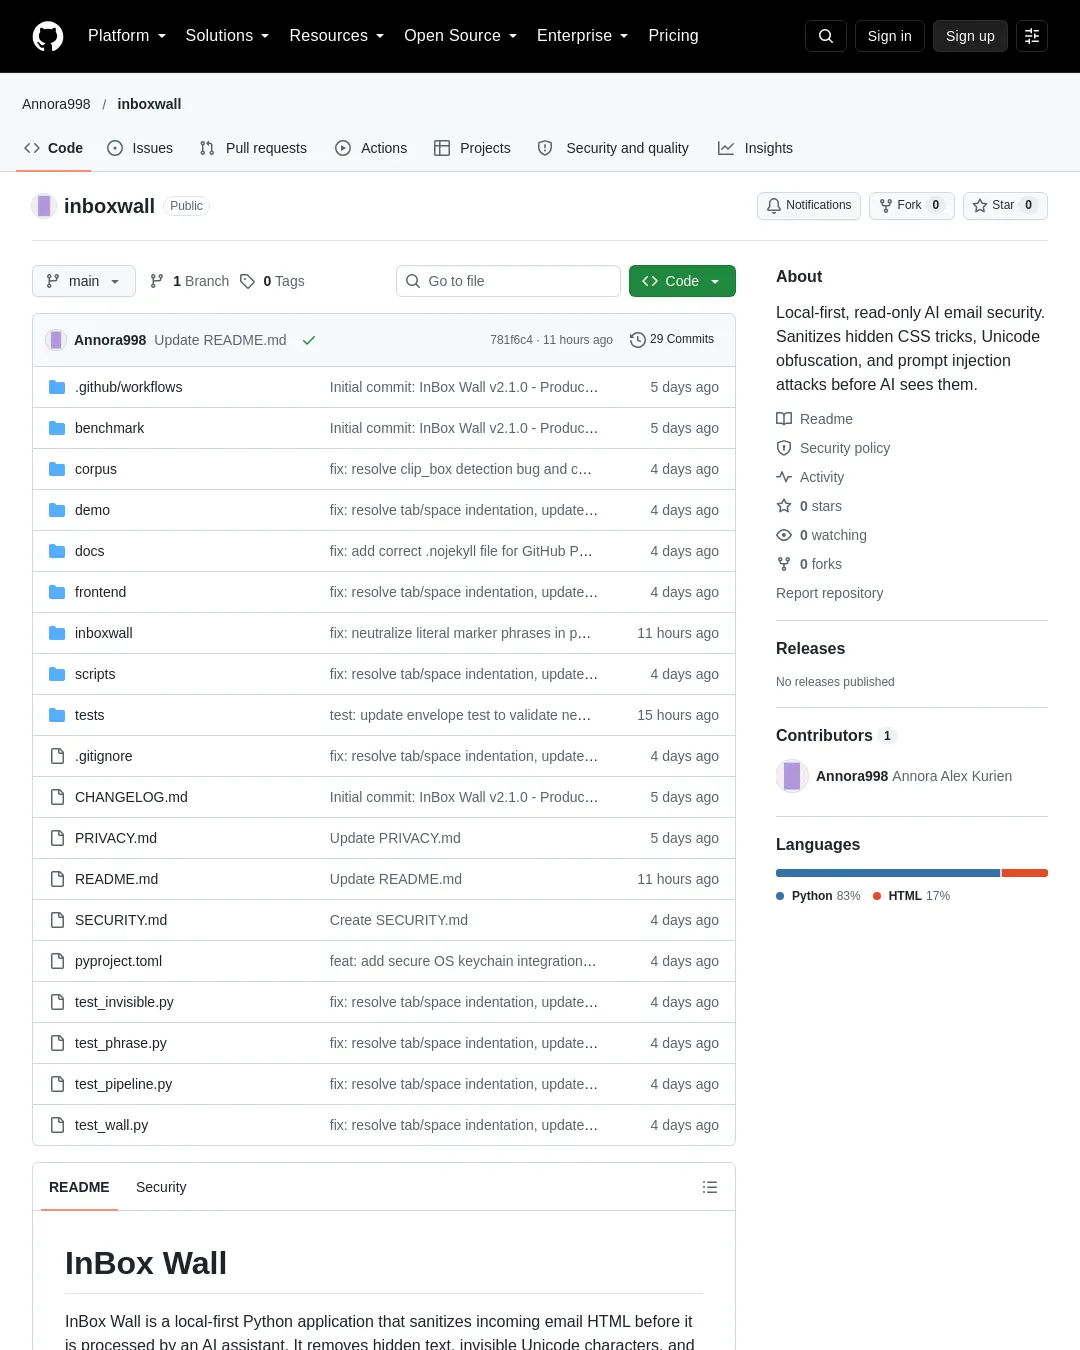Click the corpus folder icon
This screenshot has height=1350, width=1080.
pos(57,469)
